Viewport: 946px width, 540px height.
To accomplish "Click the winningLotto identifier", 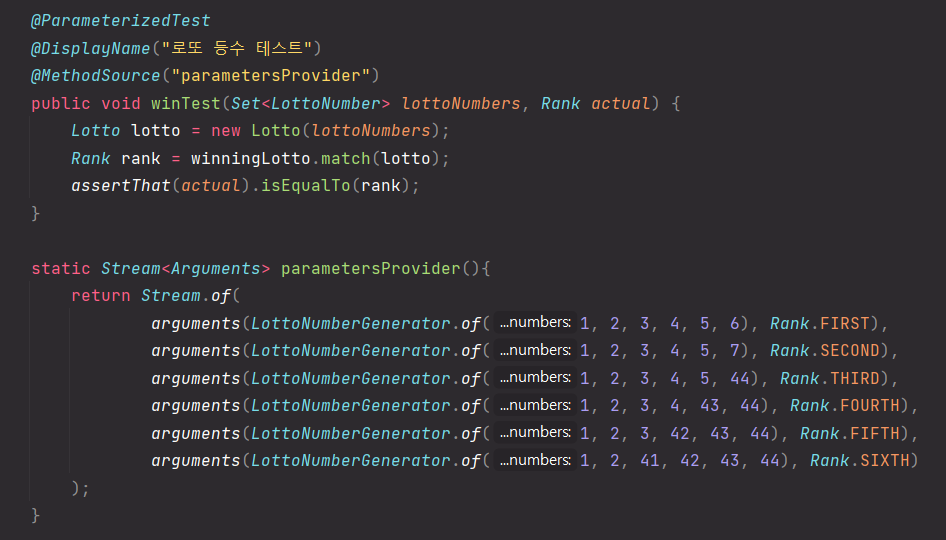I will pos(250,159).
